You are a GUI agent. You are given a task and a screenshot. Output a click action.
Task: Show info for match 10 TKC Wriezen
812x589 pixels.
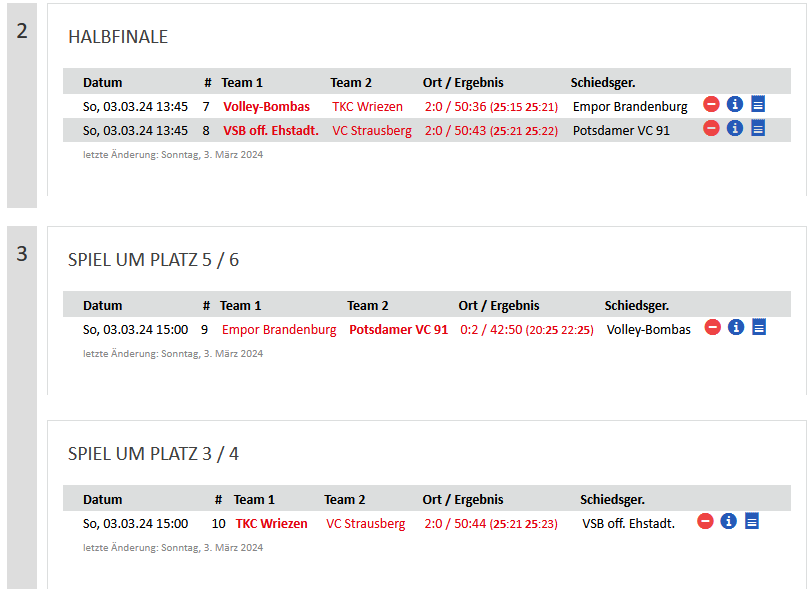coord(728,521)
